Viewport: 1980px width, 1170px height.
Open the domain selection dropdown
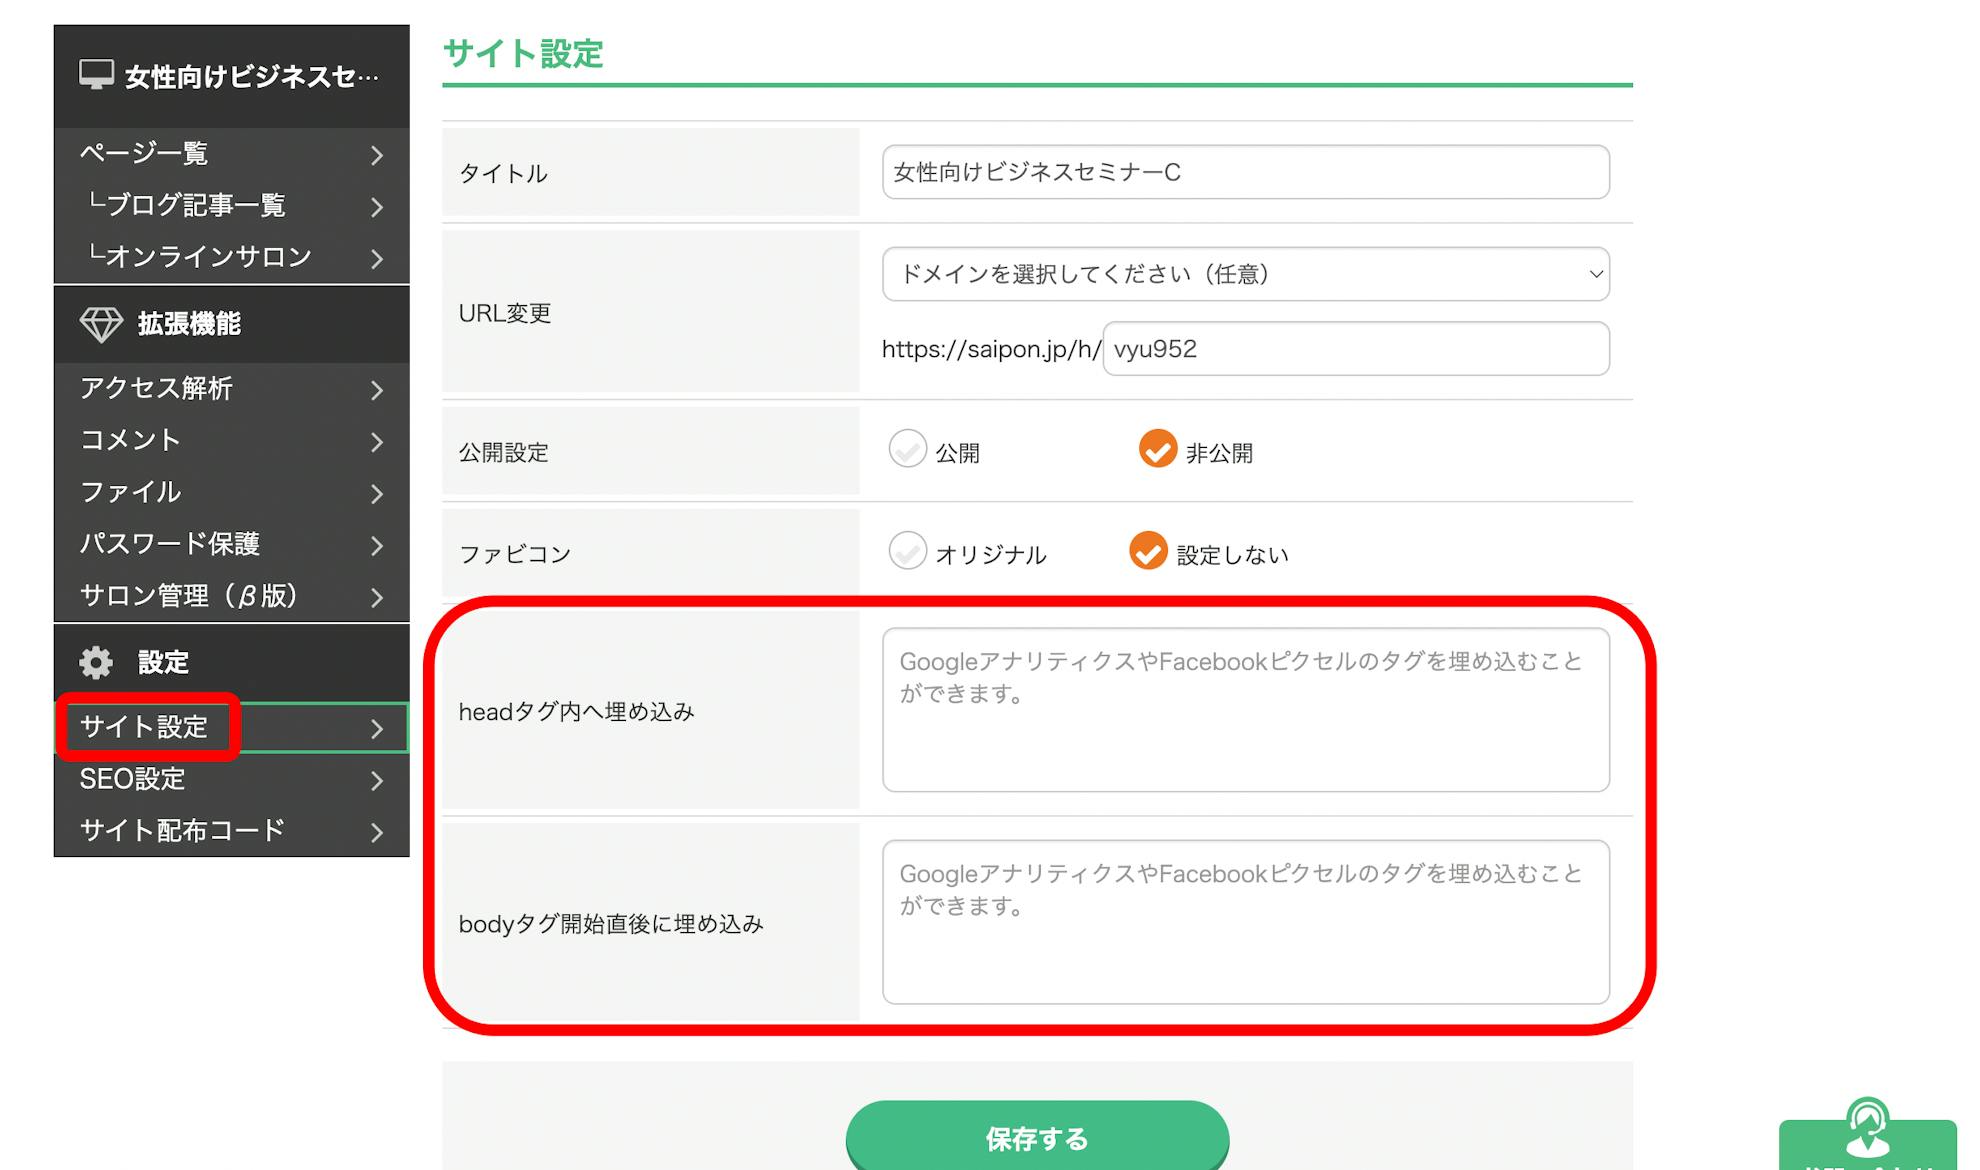[1245, 274]
